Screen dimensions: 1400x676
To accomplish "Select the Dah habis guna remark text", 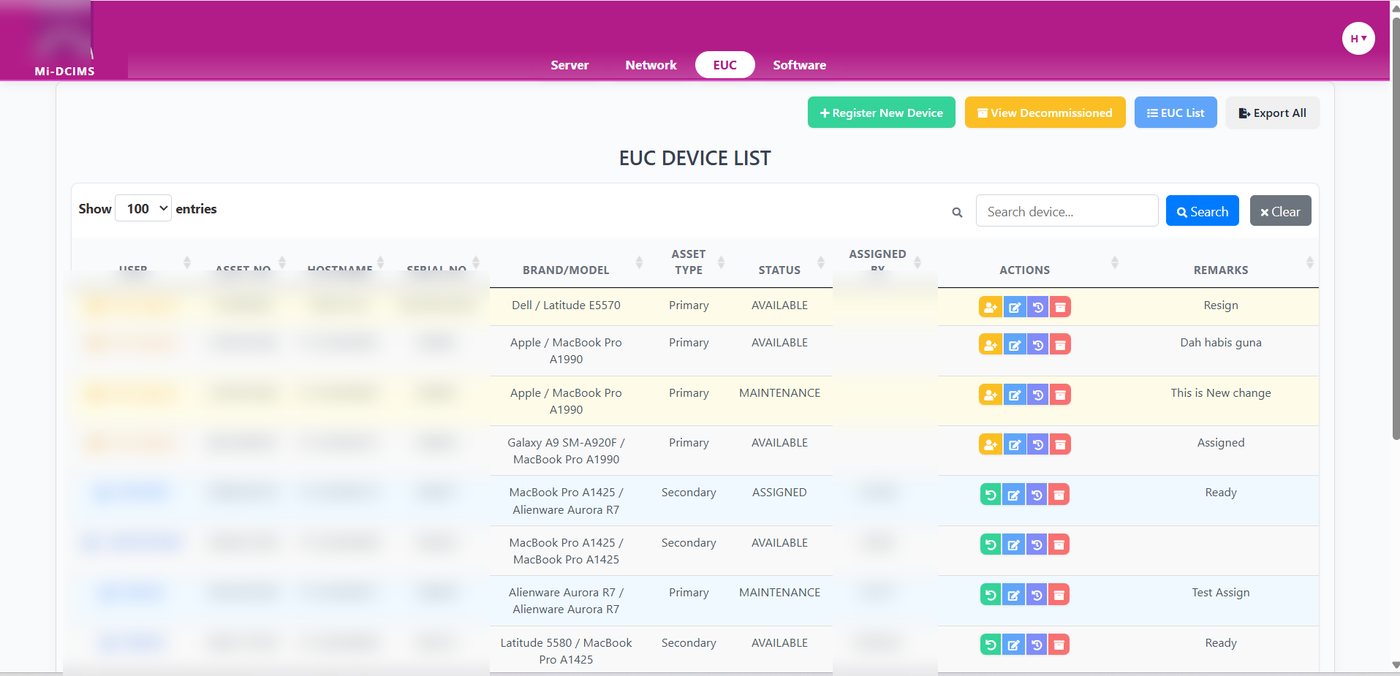I will pos(1220,342).
